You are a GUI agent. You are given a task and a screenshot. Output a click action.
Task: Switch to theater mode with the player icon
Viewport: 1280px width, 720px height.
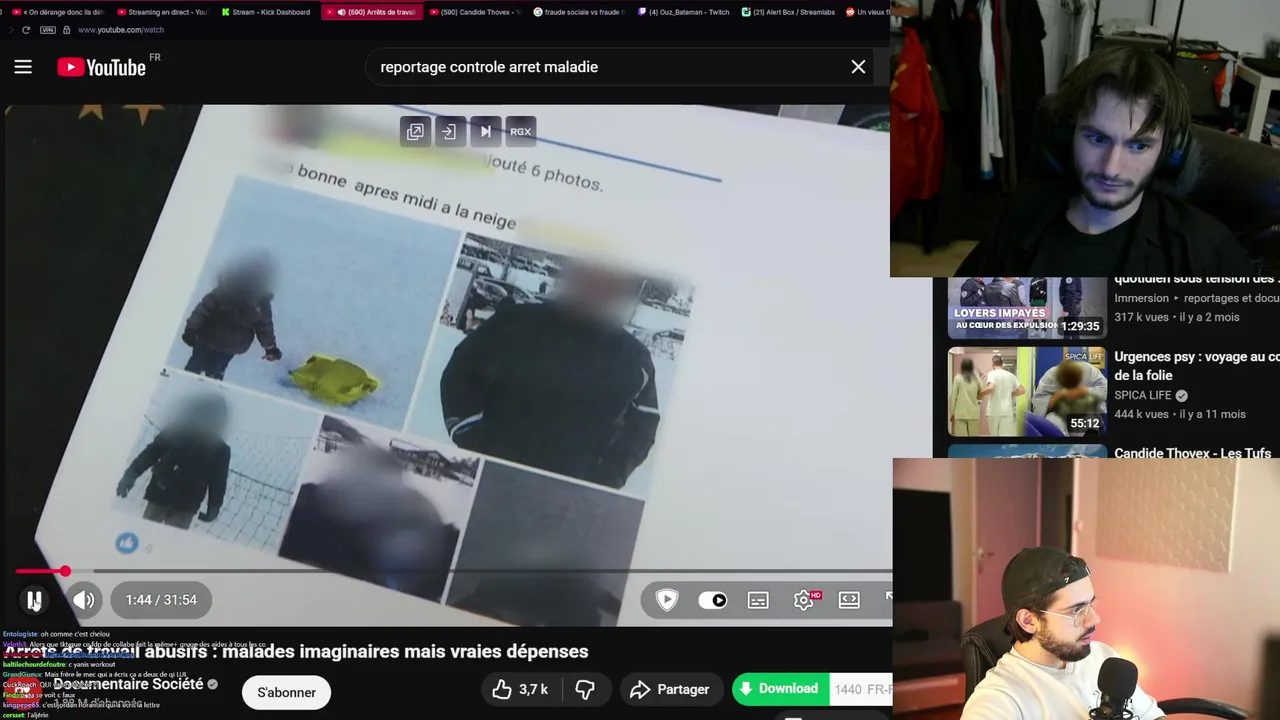[x=849, y=600]
